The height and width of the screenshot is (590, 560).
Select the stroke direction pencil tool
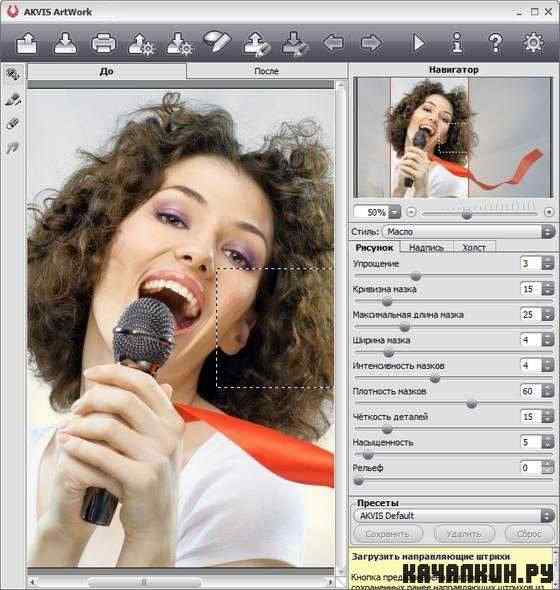click(x=14, y=99)
